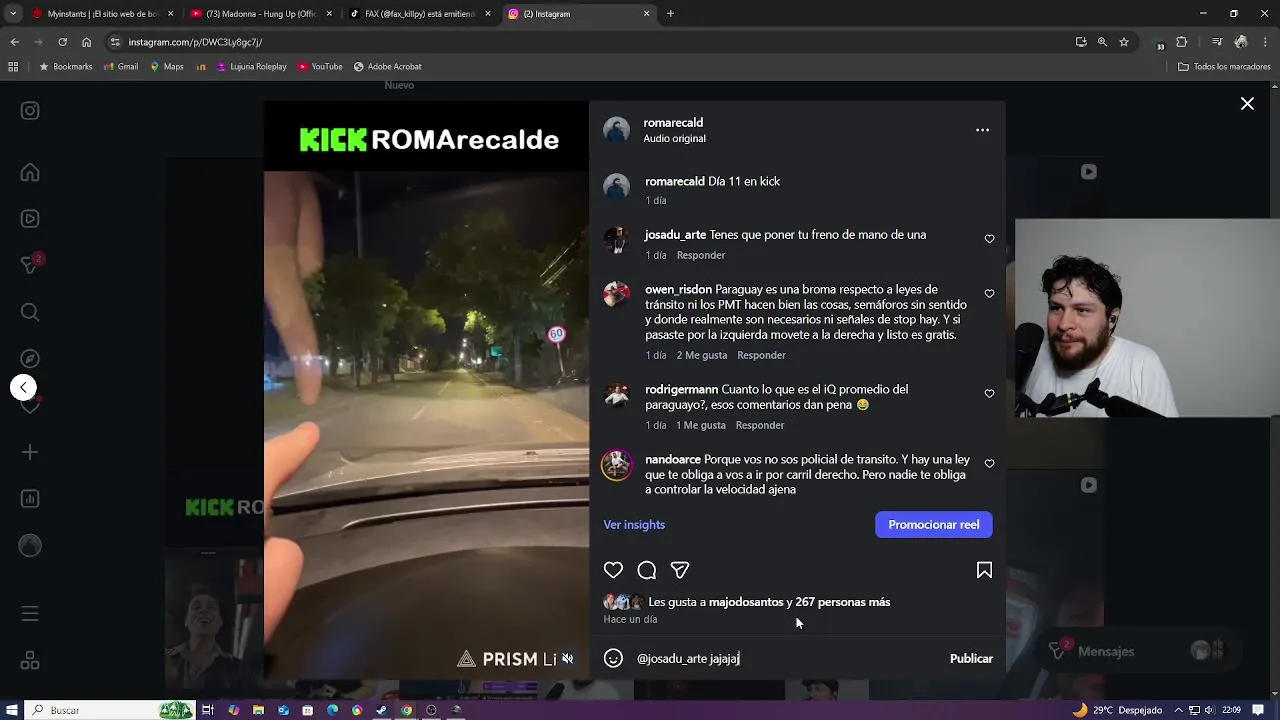Like the josadu_arte comment heart
This screenshot has height=720, width=1280.
pos(989,239)
